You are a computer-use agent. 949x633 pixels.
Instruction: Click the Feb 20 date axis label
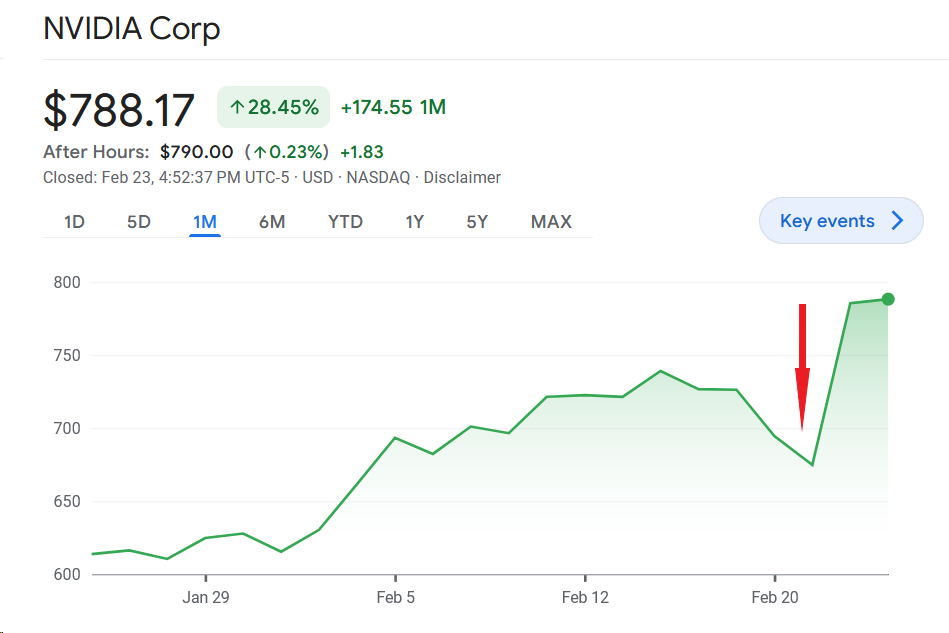(x=775, y=598)
